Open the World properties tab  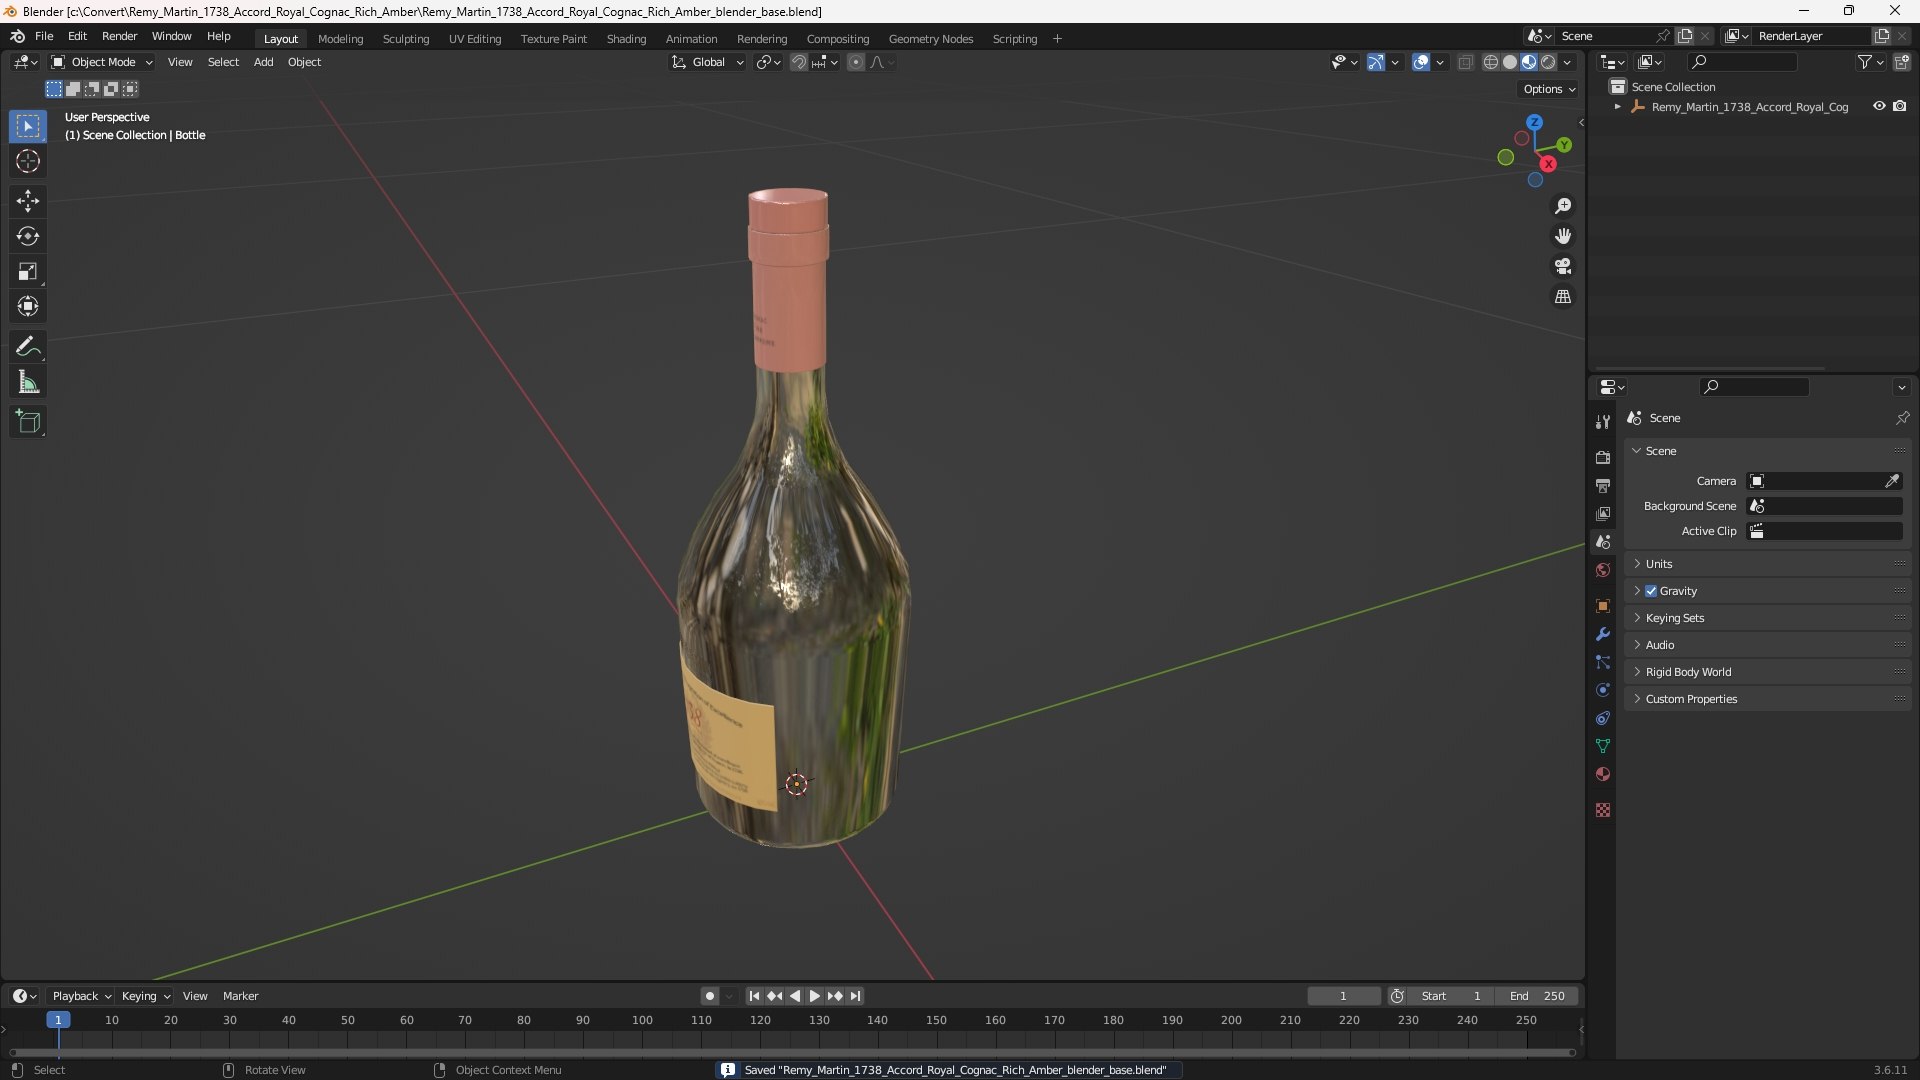[x=1603, y=570]
